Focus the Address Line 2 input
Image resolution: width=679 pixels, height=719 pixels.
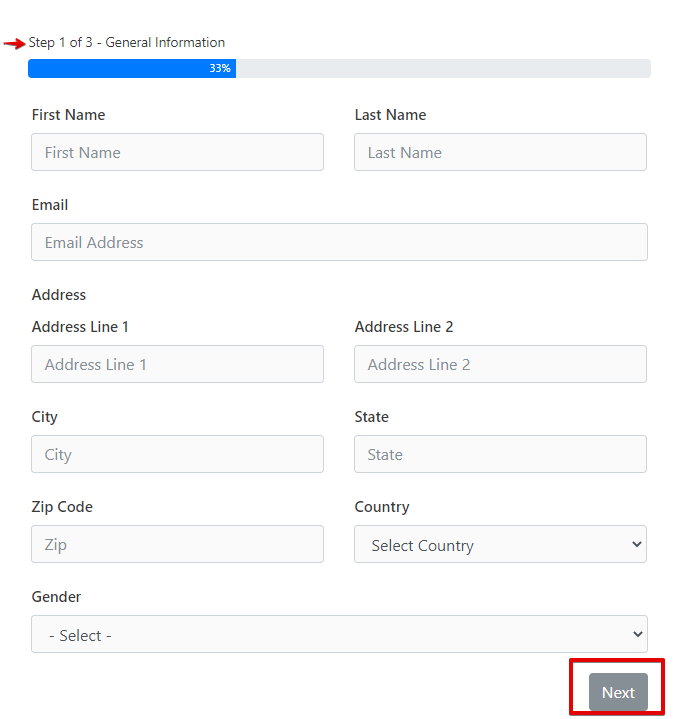pyautogui.click(x=500, y=364)
